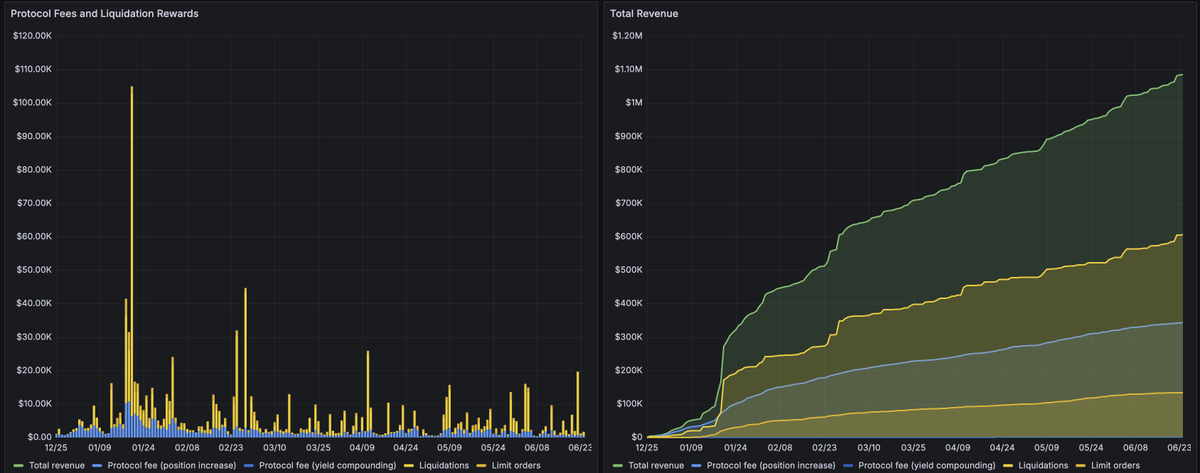Click green Total revenue color swatch in Protocol Fees legend
This screenshot has width=1200, height=473.
coord(18,466)
